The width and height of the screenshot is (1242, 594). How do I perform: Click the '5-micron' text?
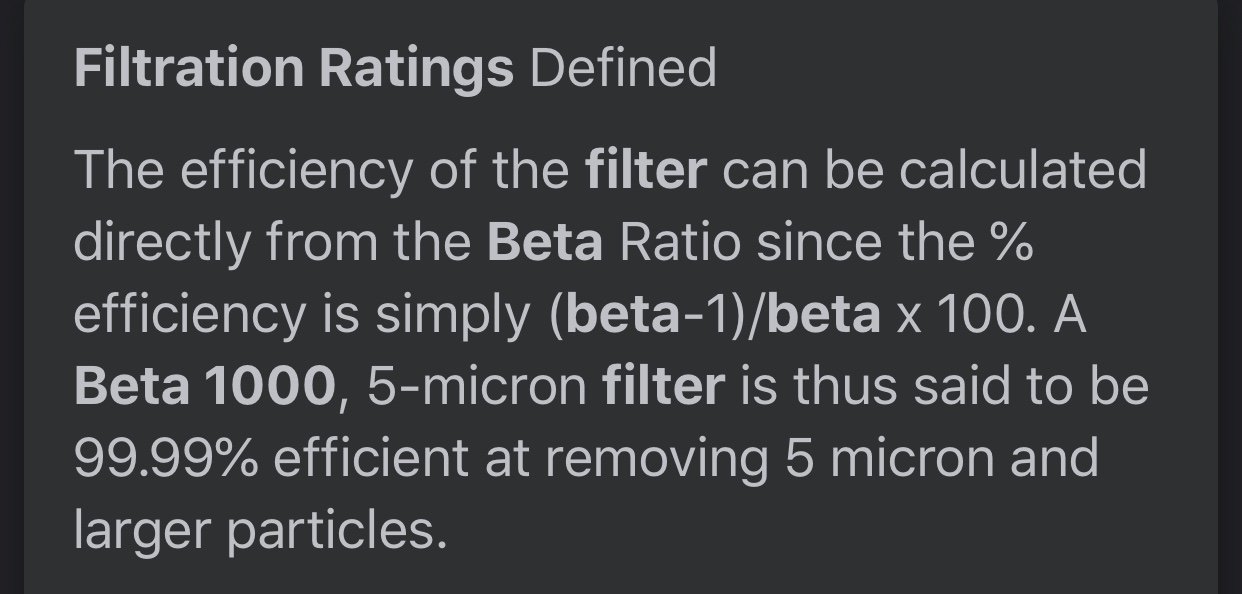coord(476,386)
